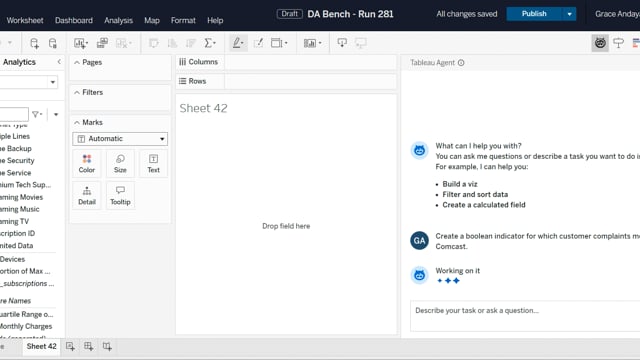640x360 pixels.
Task: Switch to the Analytics pane tab
Action: [19, 62]
